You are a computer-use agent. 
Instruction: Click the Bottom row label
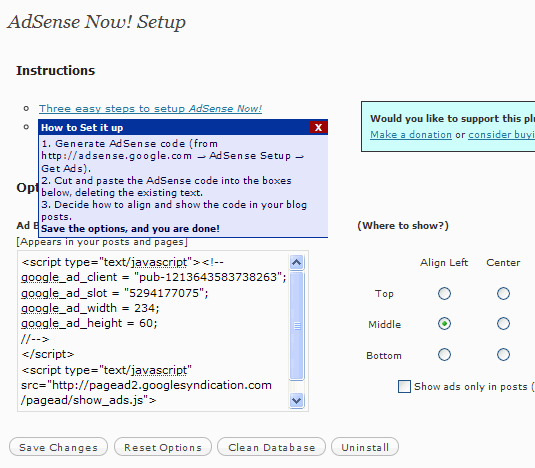384,356
